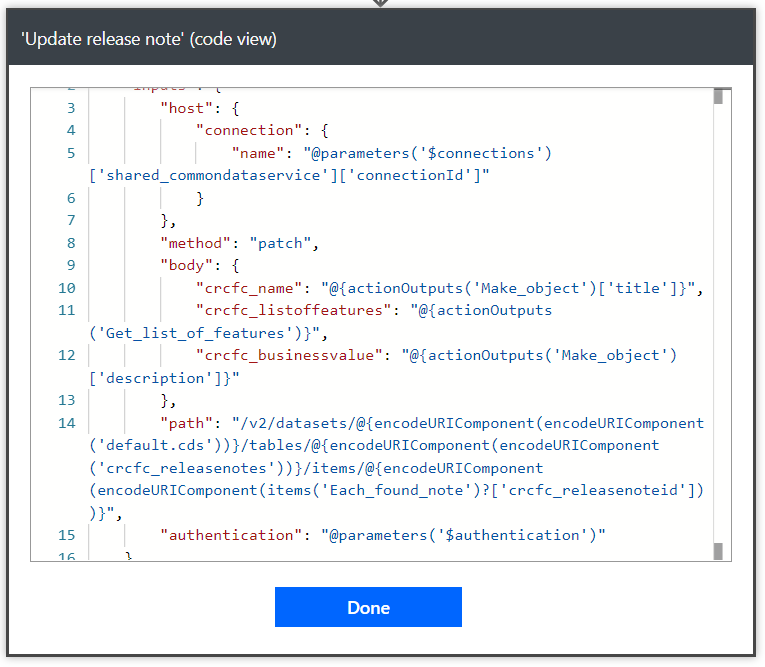
Task: Click the "crcfc_listoffeatures" property key
Action: pyautogui.click(x=294, y=310)
